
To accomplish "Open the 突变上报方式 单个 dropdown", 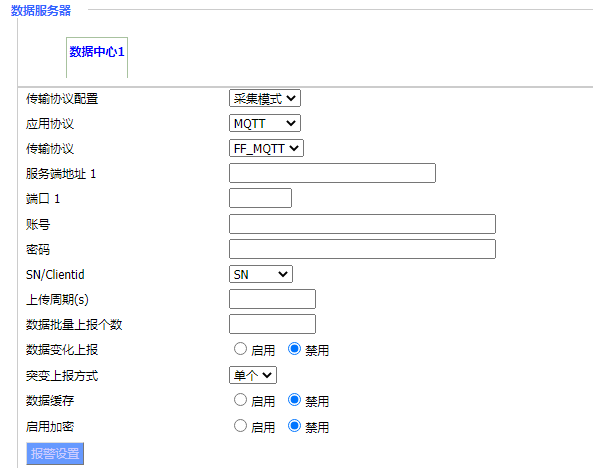I will coord(253,375).
